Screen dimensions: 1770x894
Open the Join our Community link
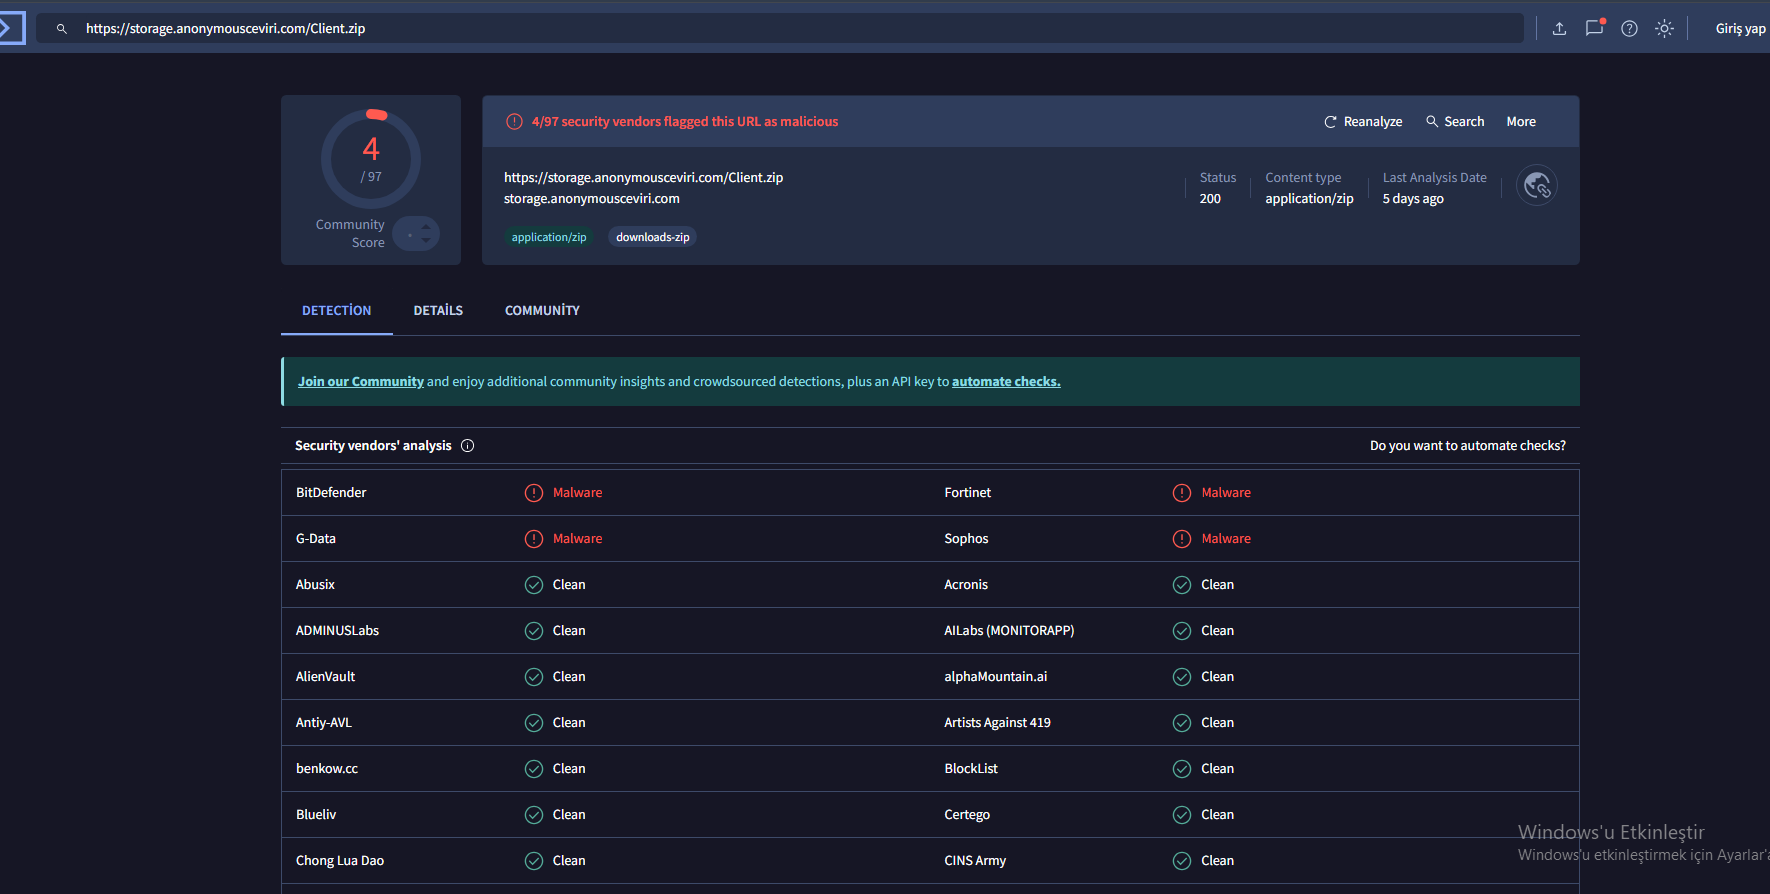pyautogui.click(x=361, y=382)
